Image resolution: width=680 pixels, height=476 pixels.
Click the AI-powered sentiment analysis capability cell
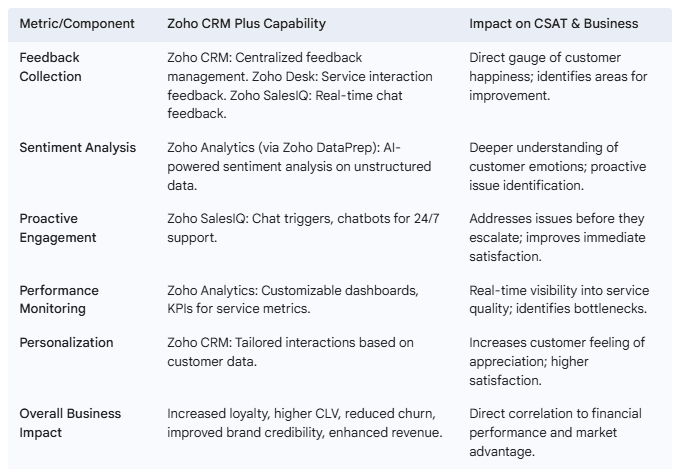click(299, 166)
